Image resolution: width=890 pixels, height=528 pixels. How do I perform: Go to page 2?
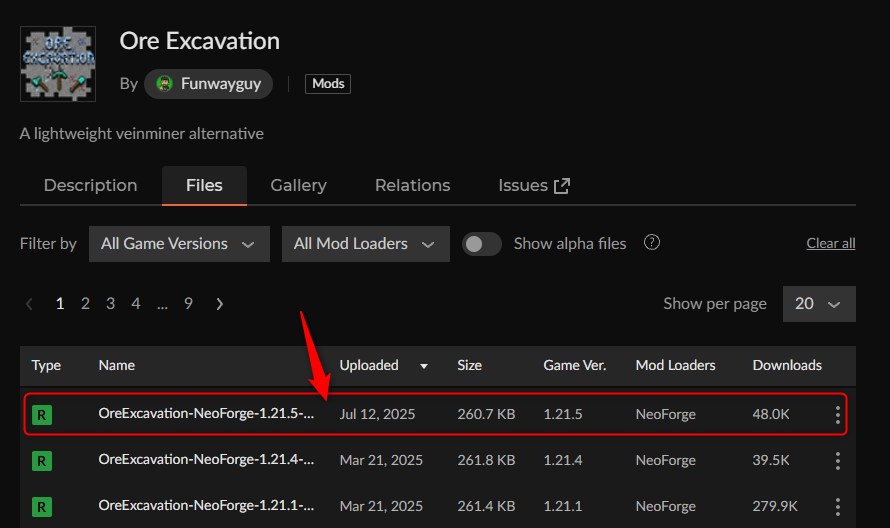click(85, 304)
